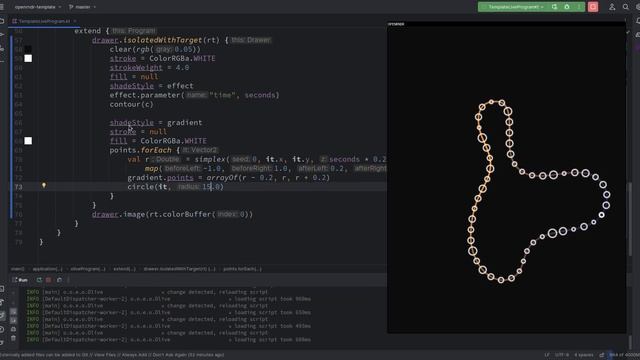Click the red stop button in title bar
Image resolution: width=640 pixels, height=360 pixels.
click(x=593, y=7)
